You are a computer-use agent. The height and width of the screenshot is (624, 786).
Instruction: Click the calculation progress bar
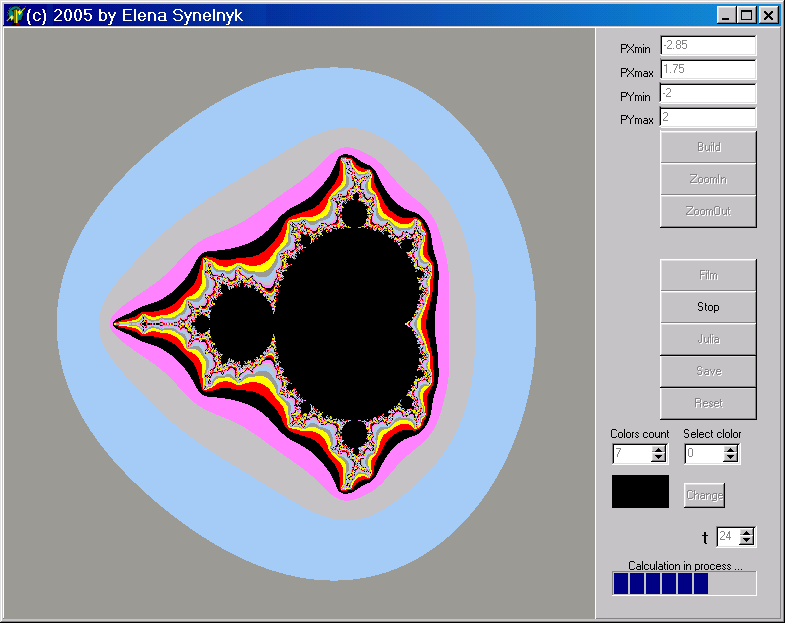pyautogui.click(x=684, y=584)
